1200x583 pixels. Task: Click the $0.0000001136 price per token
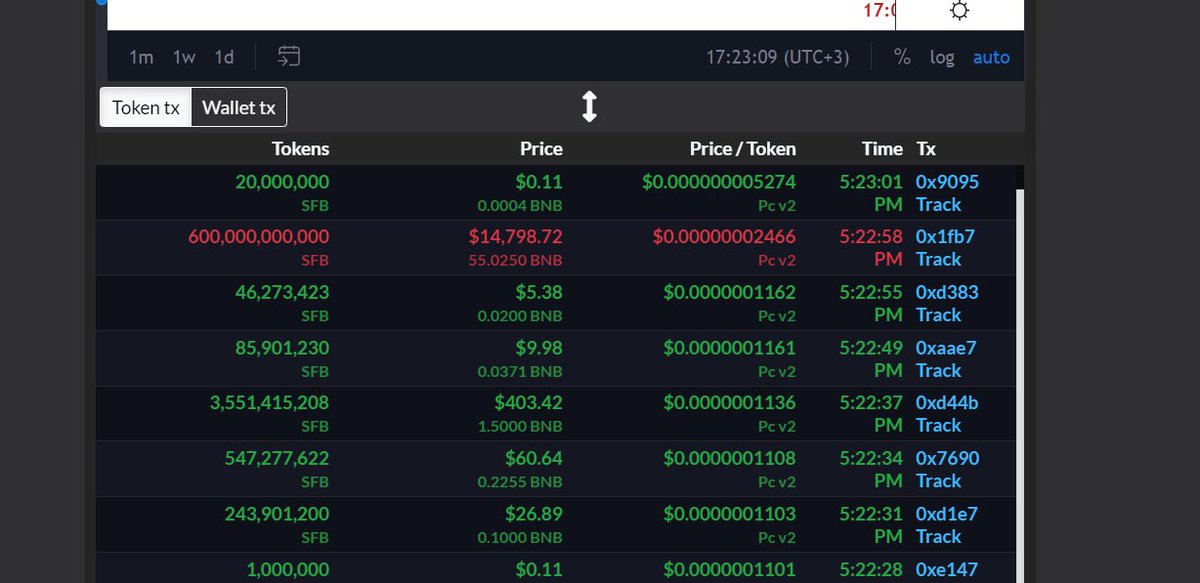pyautogui.click(x=730, y=403)
